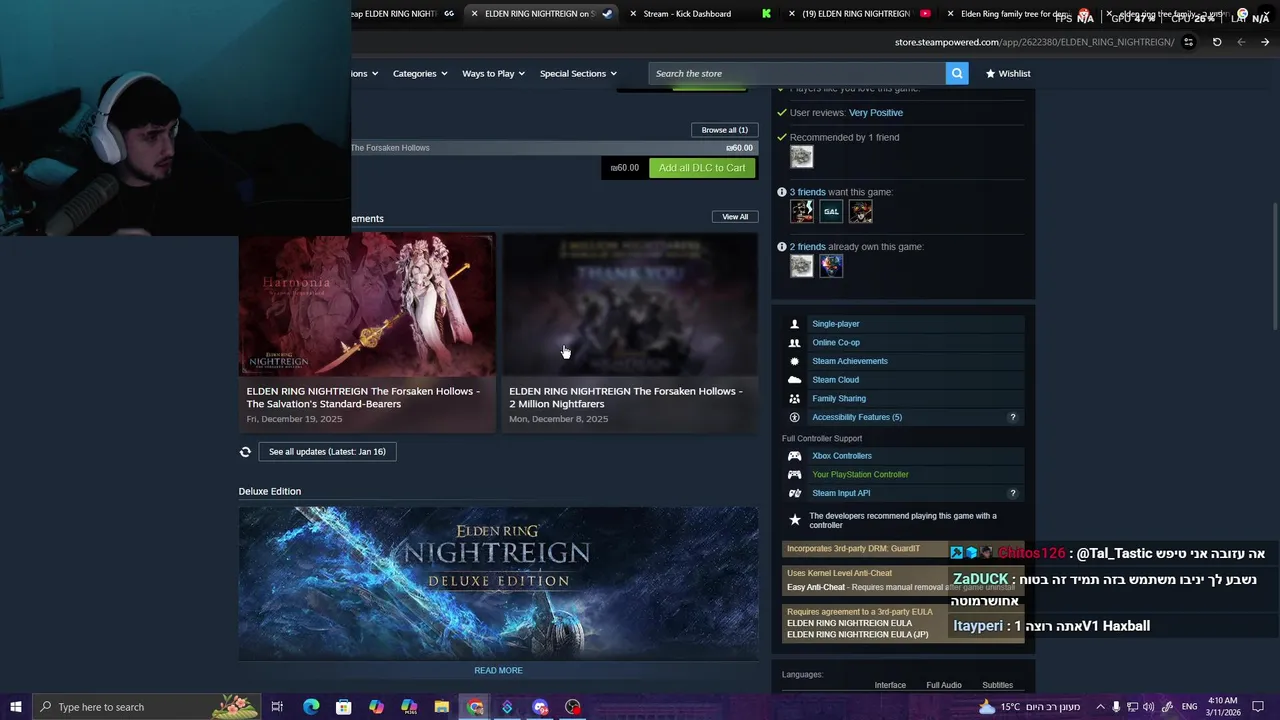Open the Very Positive user reviews link

(x=875, y=113)
